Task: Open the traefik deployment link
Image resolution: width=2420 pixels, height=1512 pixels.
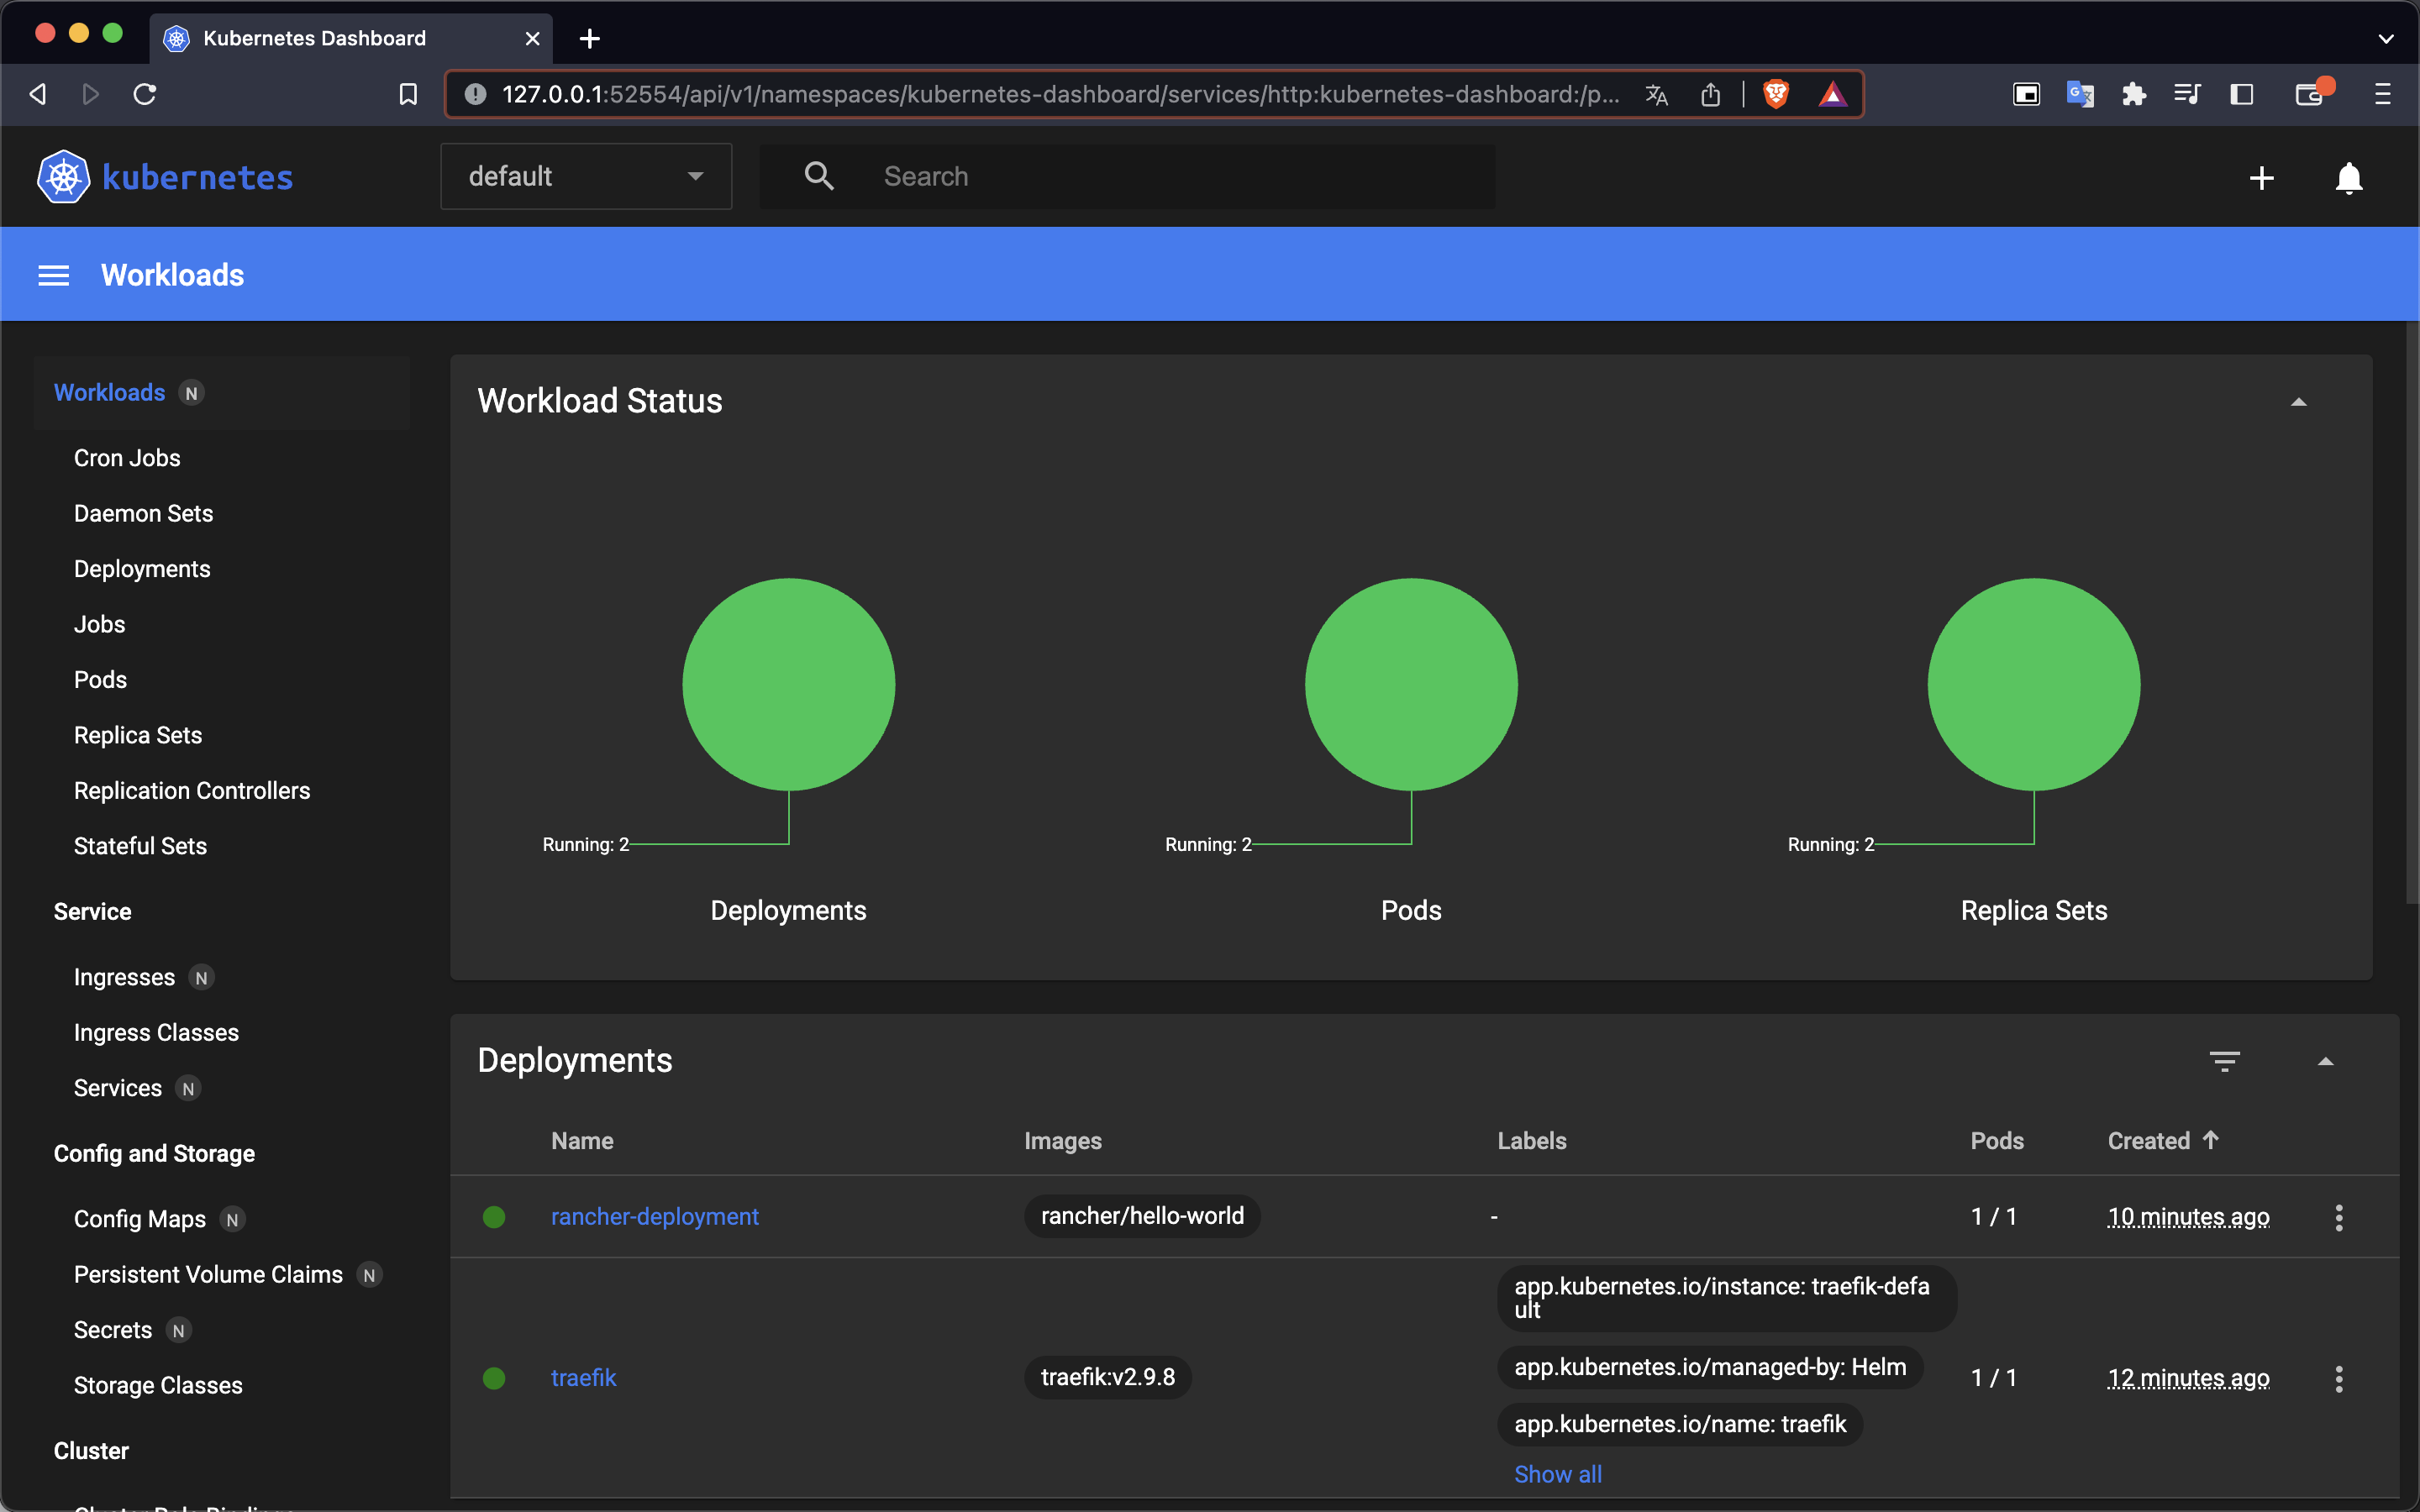Action: tap(583, 1377)
